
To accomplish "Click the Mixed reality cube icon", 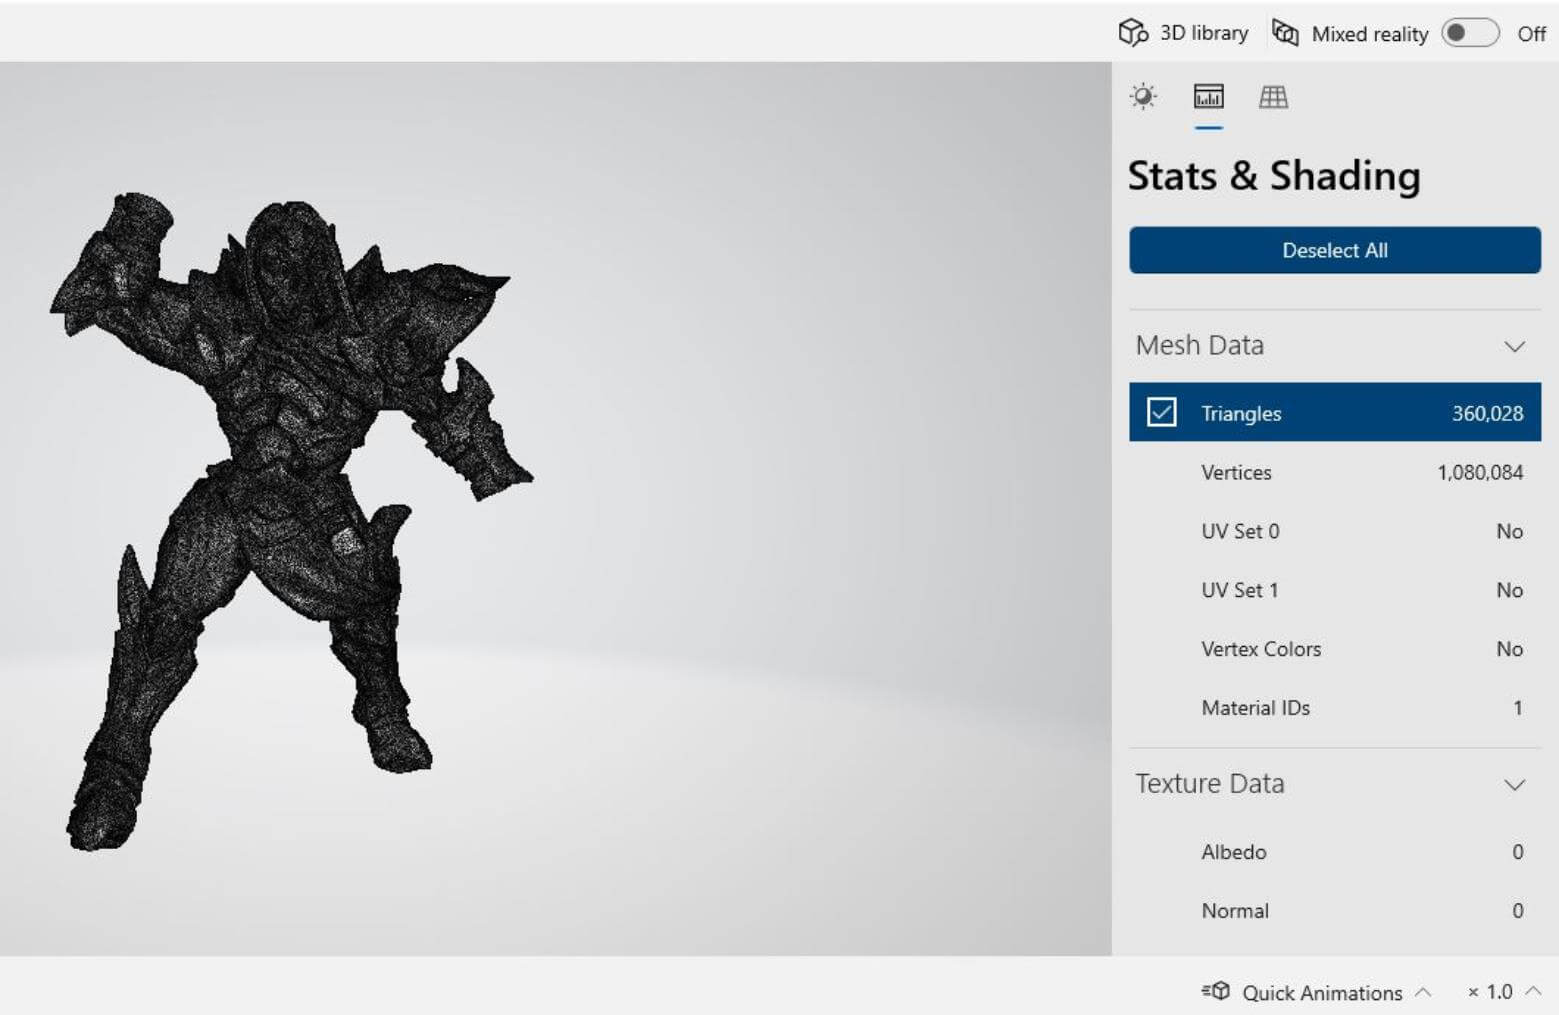I will tap(1285, 33).
